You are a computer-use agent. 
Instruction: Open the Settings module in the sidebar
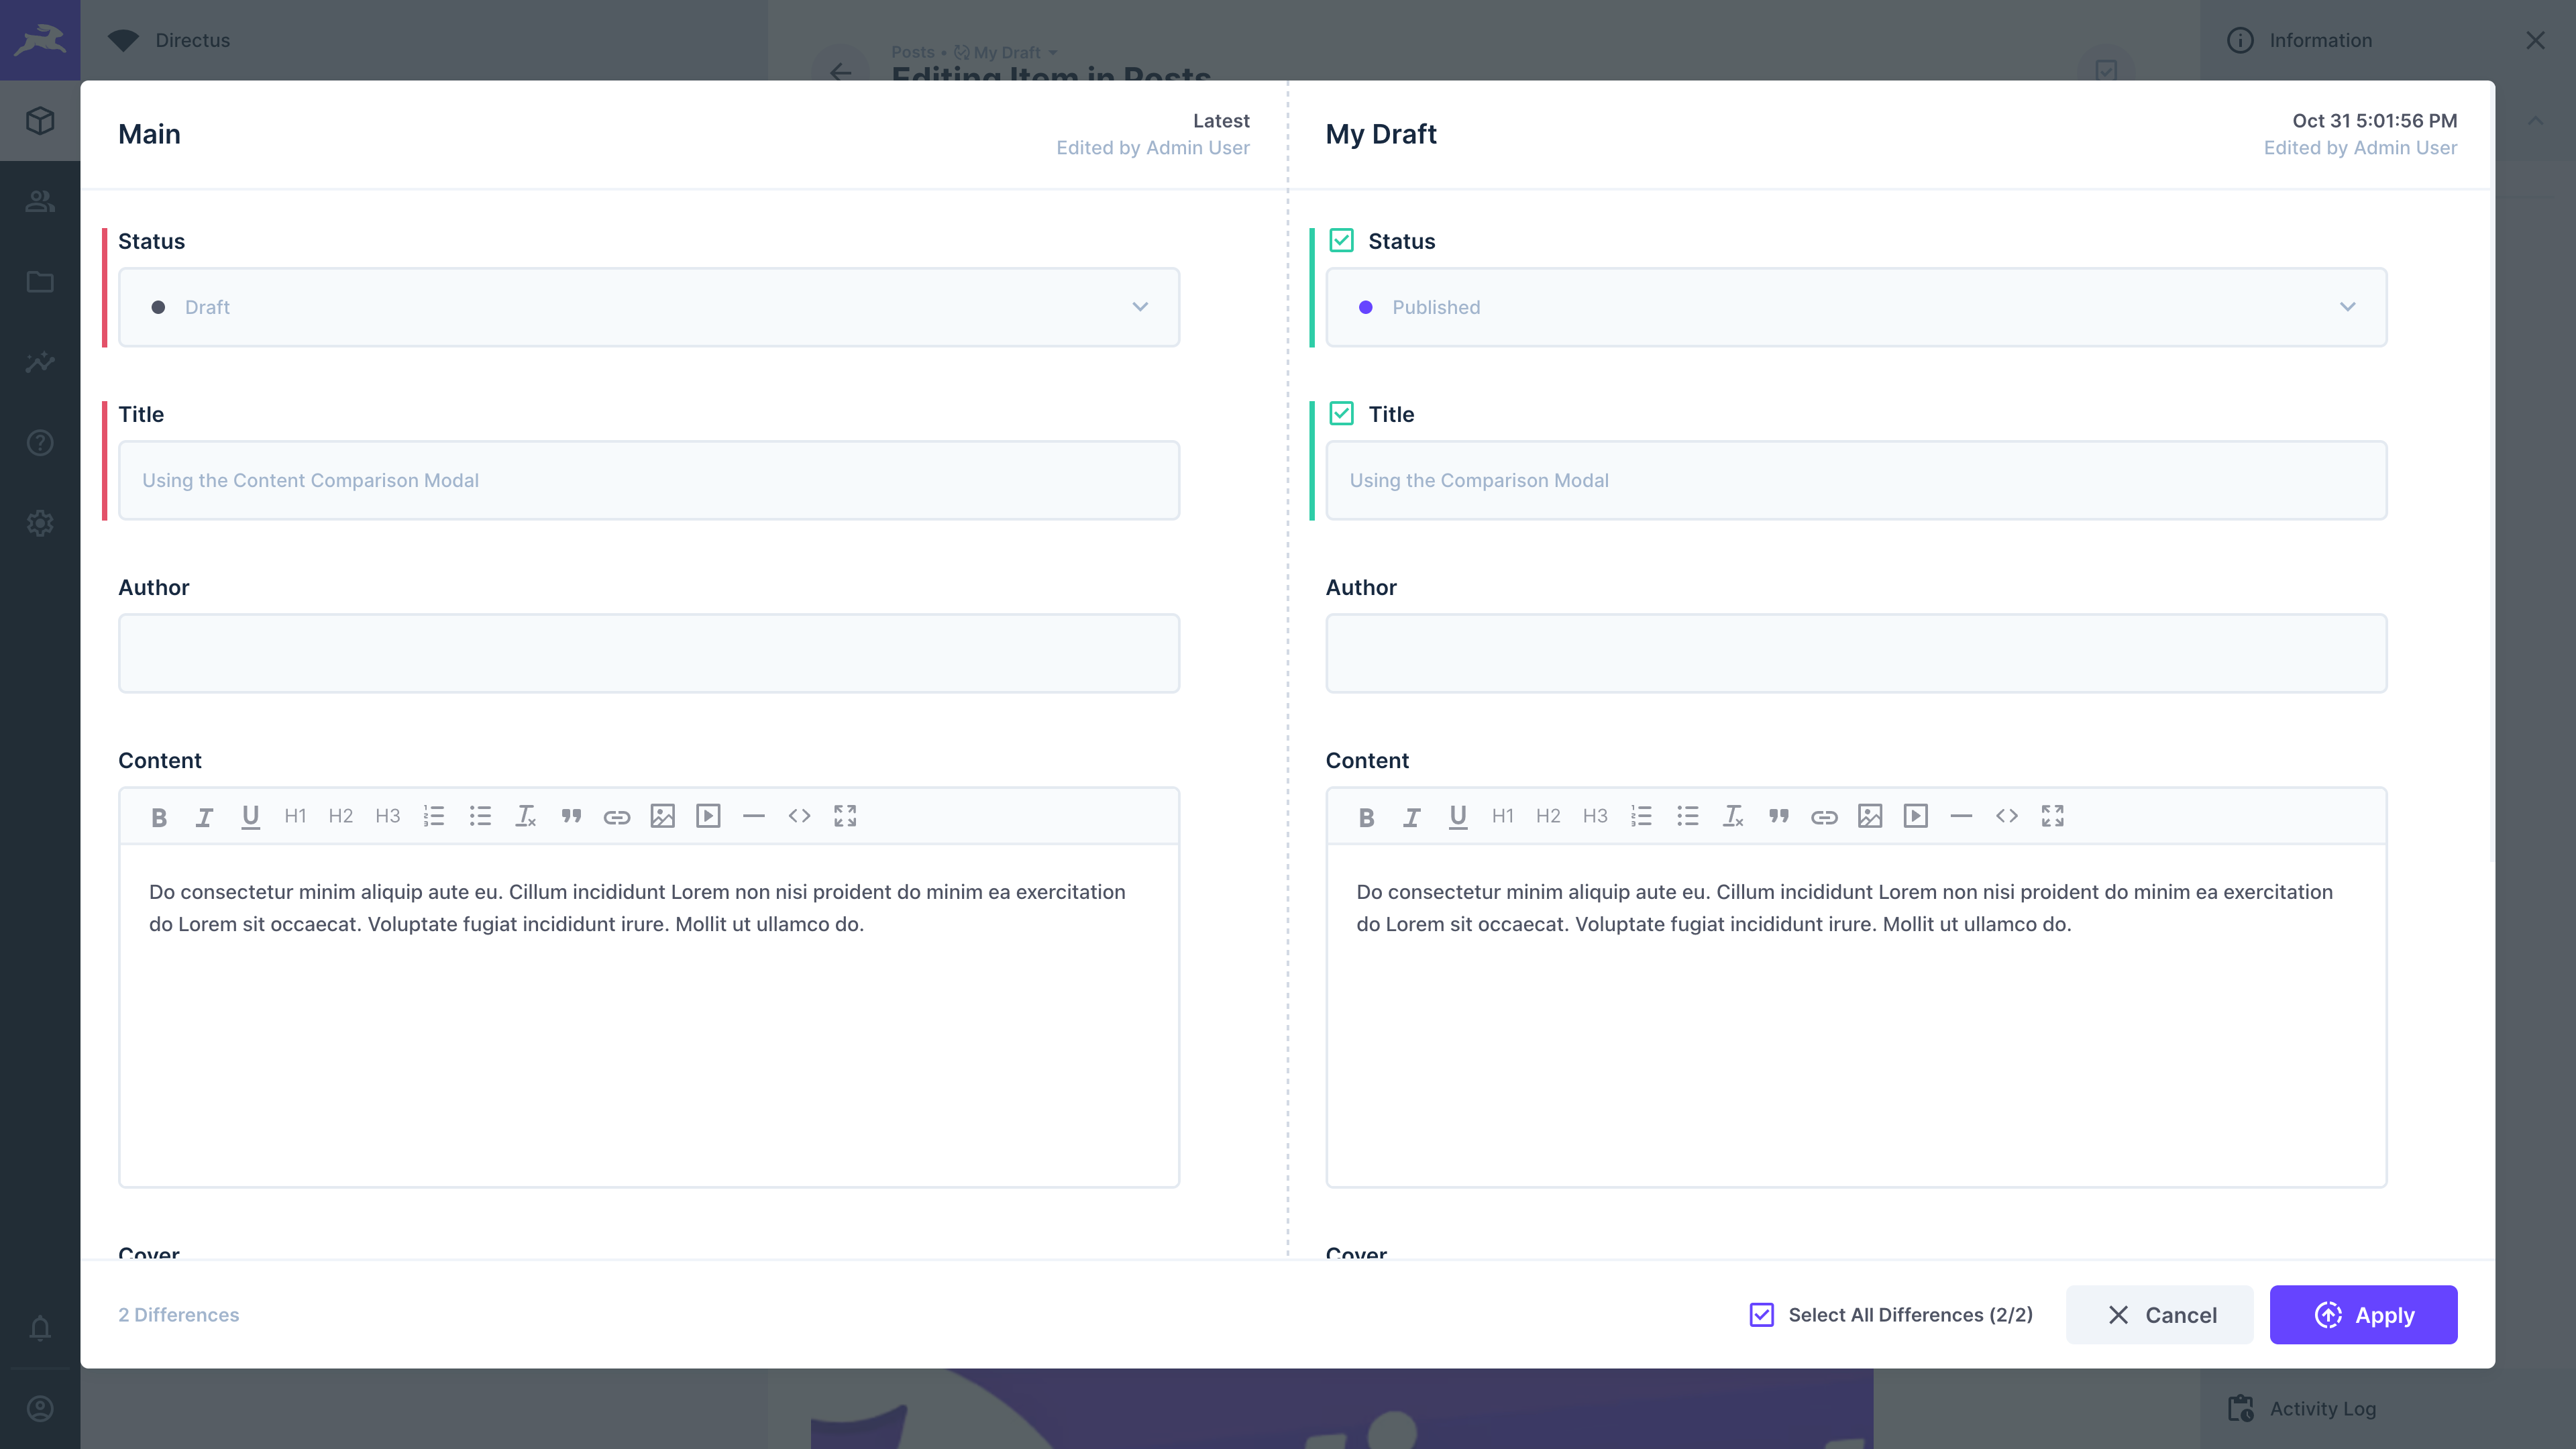coord(40,523)
